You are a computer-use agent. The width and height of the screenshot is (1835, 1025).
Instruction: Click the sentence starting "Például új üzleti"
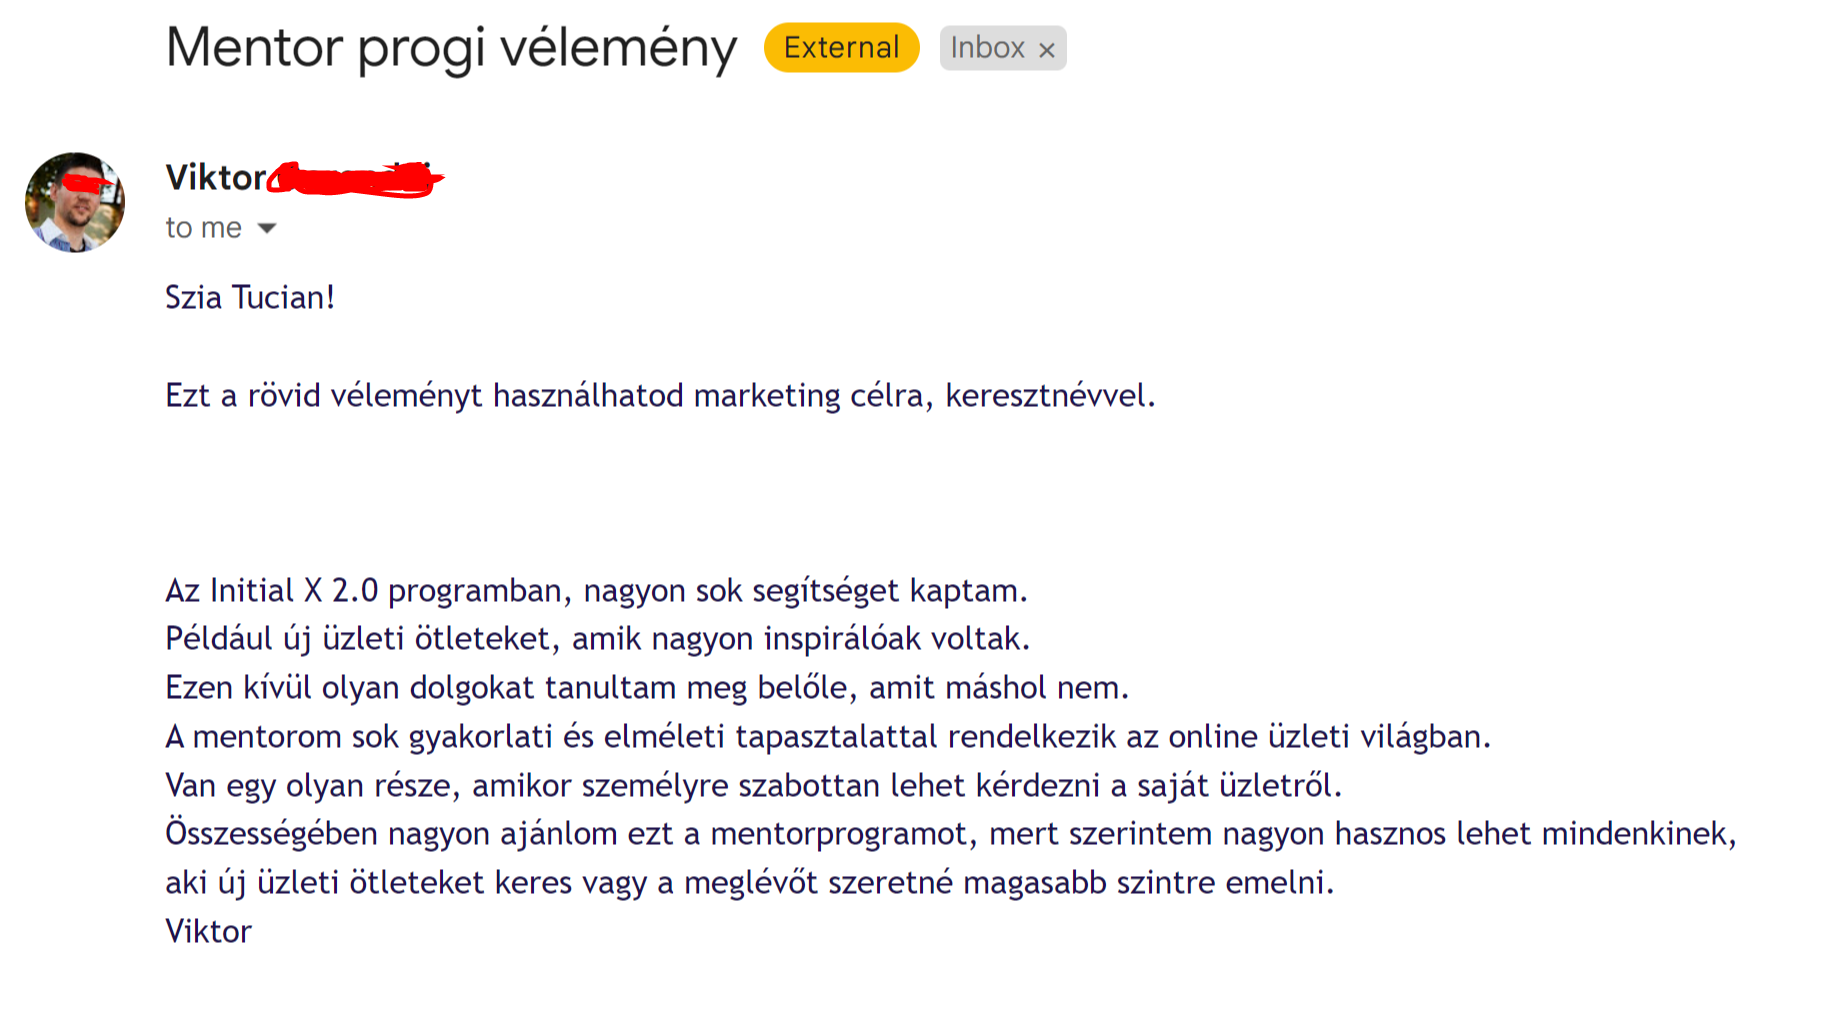pos(598,639)
